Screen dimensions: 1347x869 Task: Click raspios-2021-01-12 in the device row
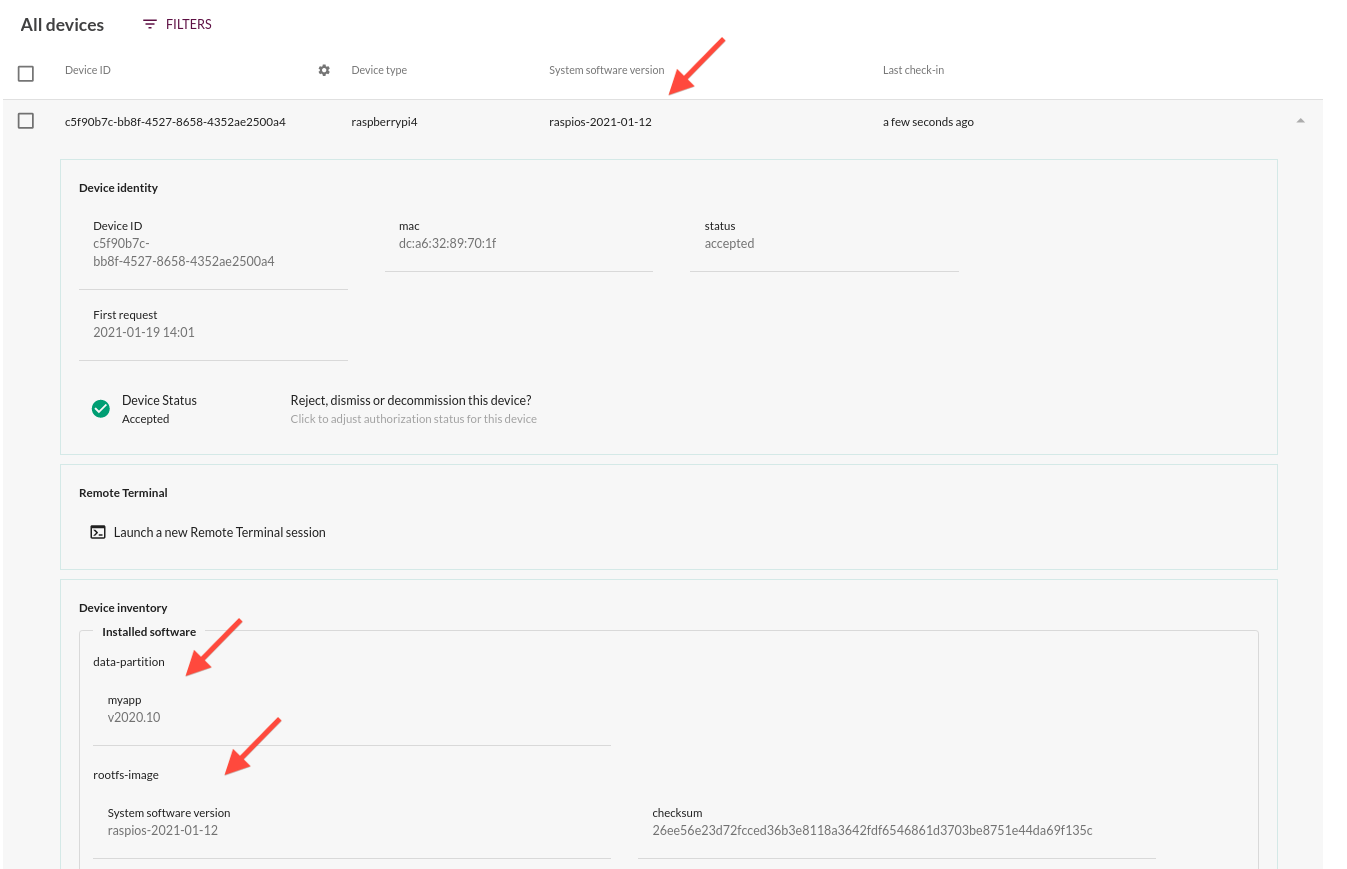coord(600,122)
